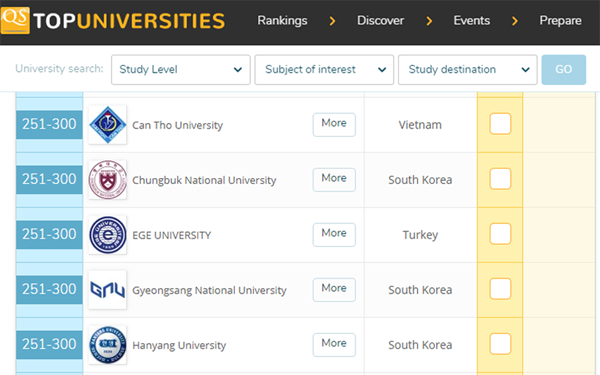Click the Chungbuk National University crest

point(108,180)
